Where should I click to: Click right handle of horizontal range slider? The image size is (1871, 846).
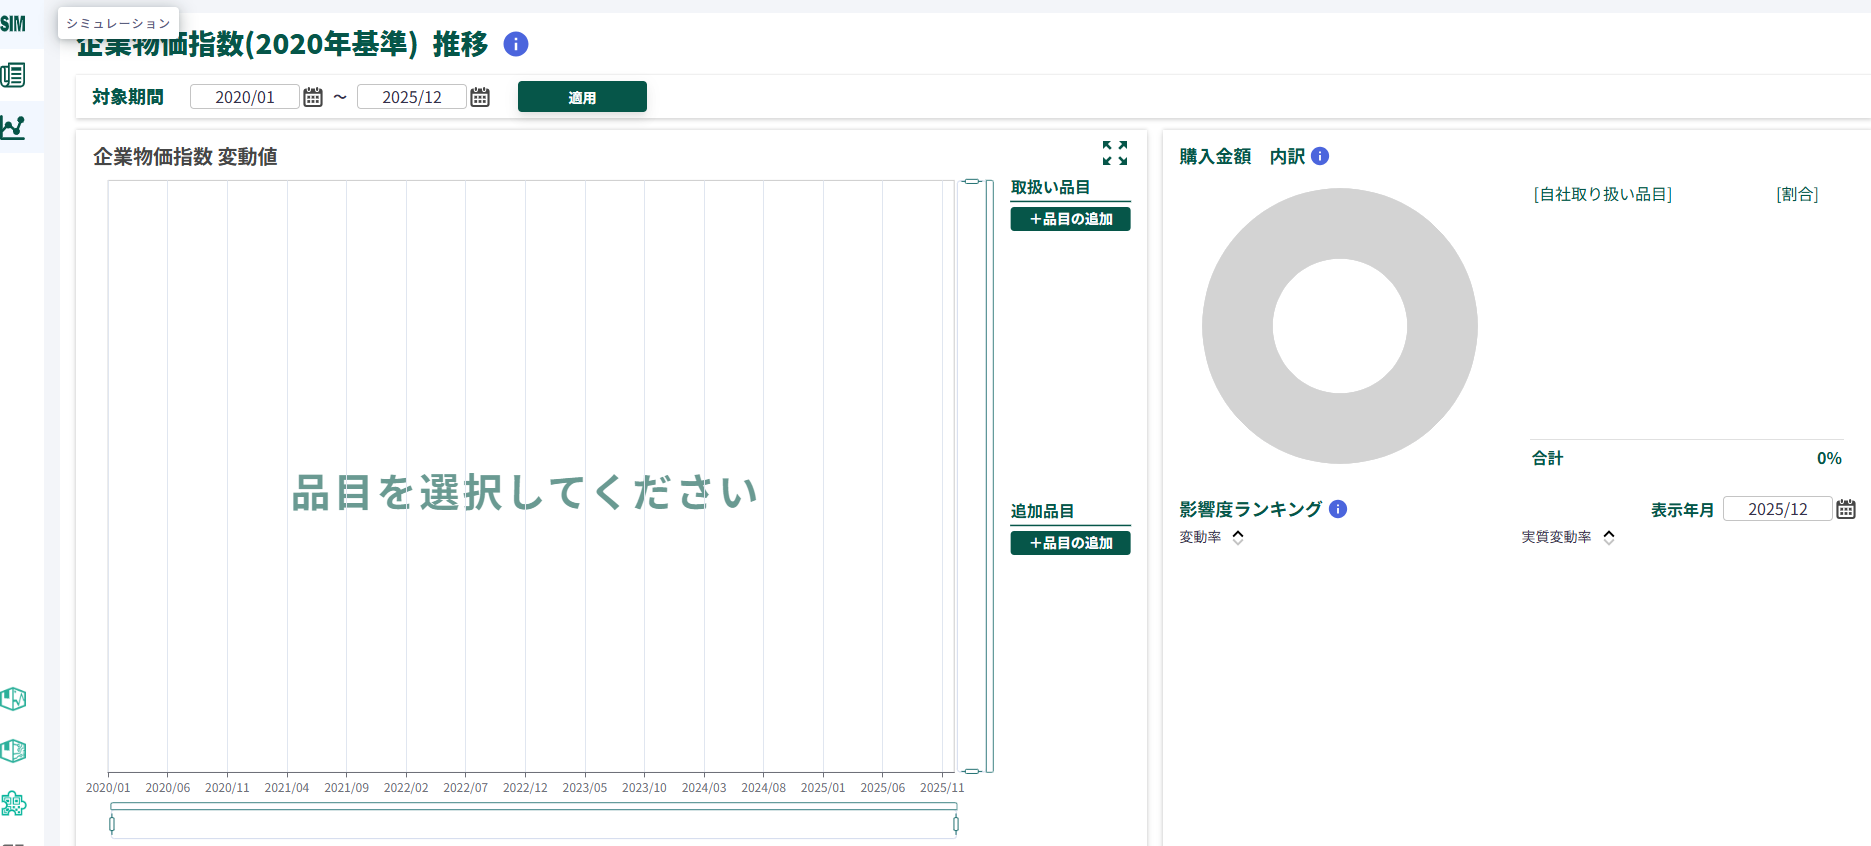click(956, 824)
